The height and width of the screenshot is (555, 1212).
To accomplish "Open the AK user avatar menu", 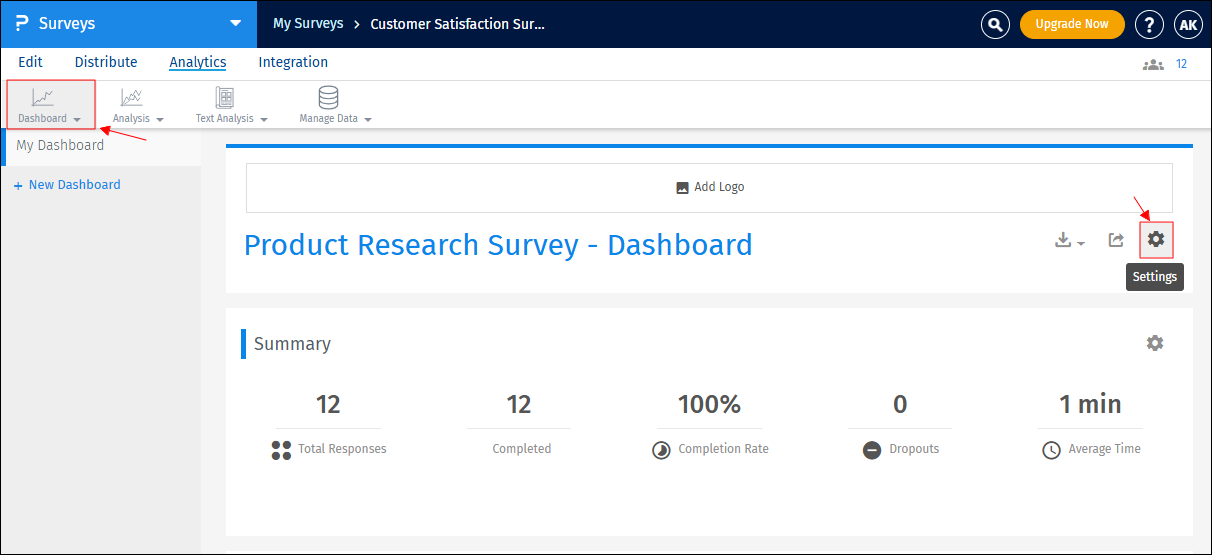I will pyautogui.click(x=1188, y=24).
